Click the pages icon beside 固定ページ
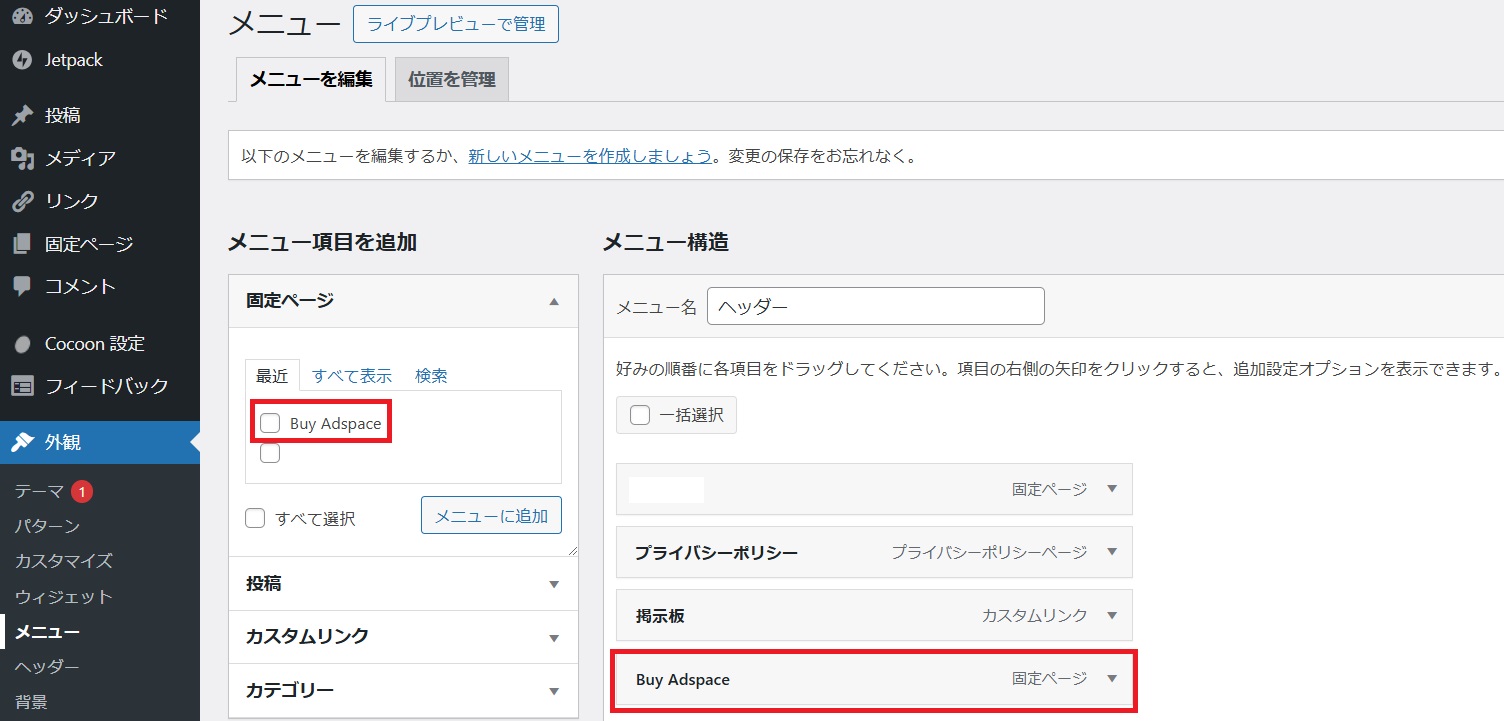 coord(22,244)
